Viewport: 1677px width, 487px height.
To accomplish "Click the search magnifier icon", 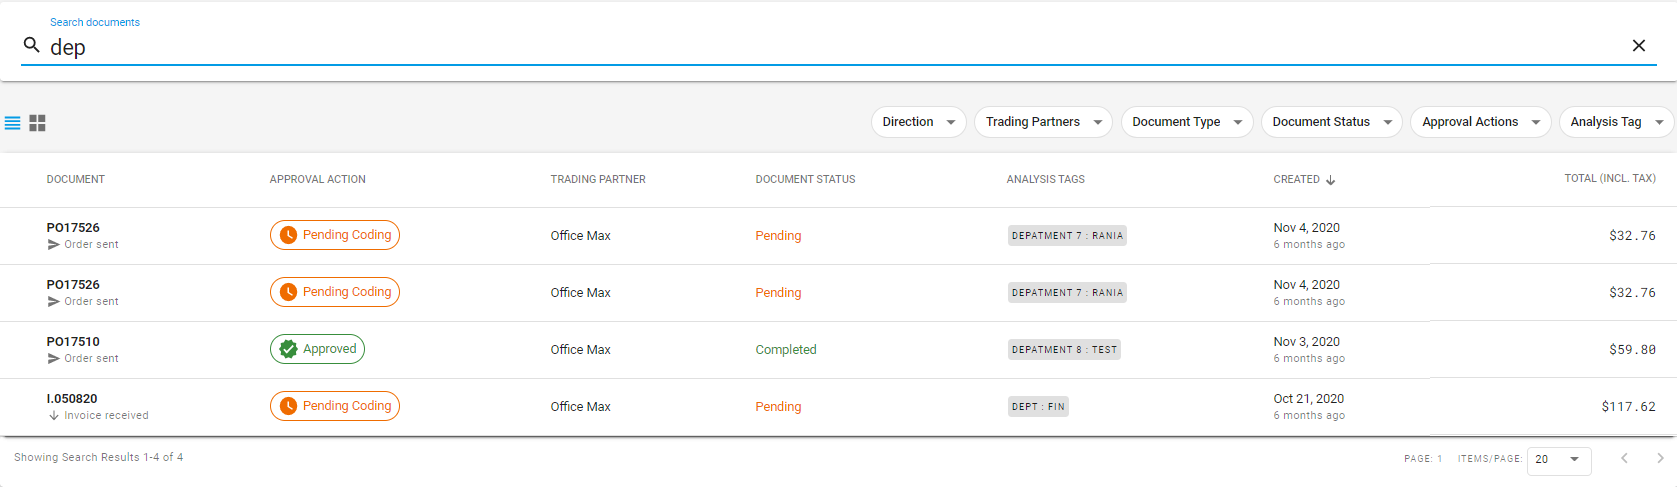I will [x=32, y=45].
